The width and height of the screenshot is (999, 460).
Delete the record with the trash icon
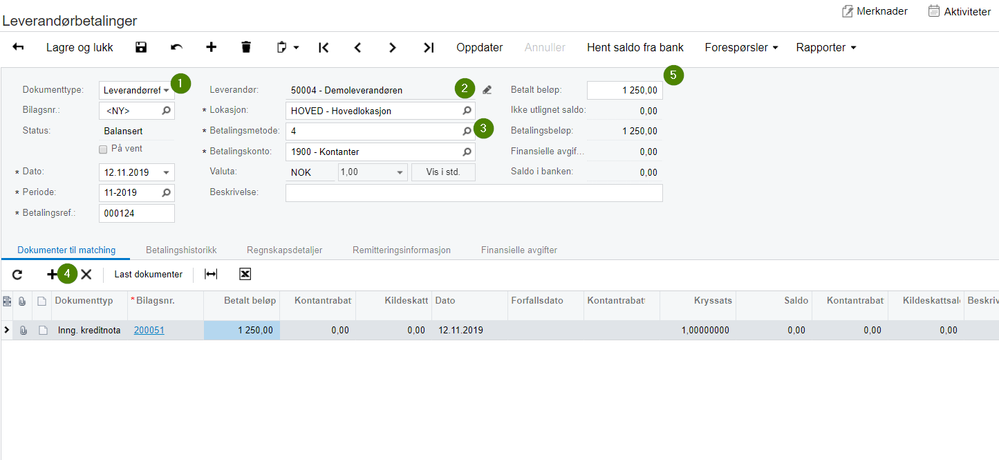(x=246, y=47)
